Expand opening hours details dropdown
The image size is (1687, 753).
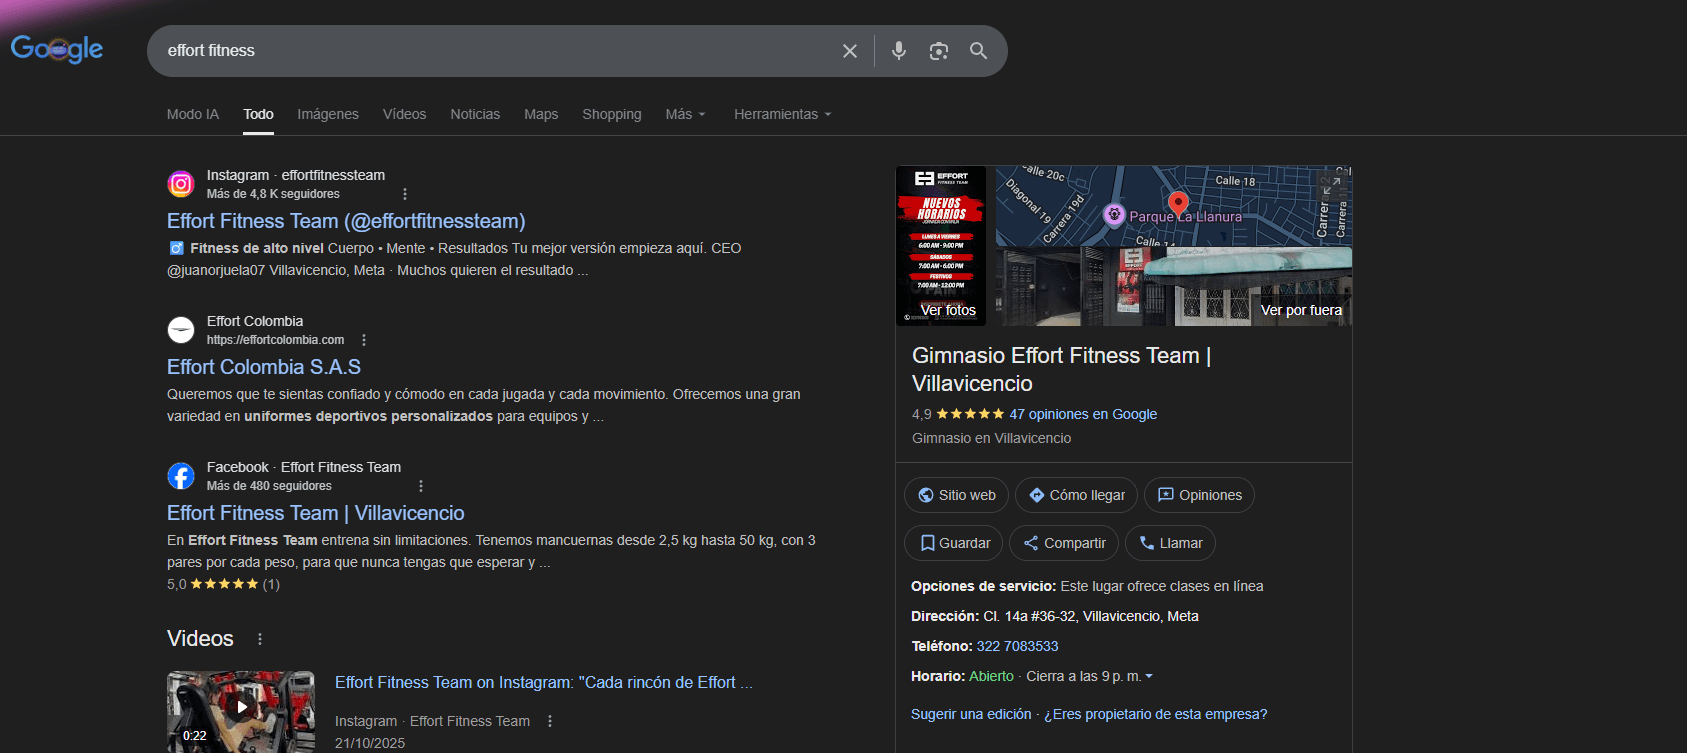1149,677
